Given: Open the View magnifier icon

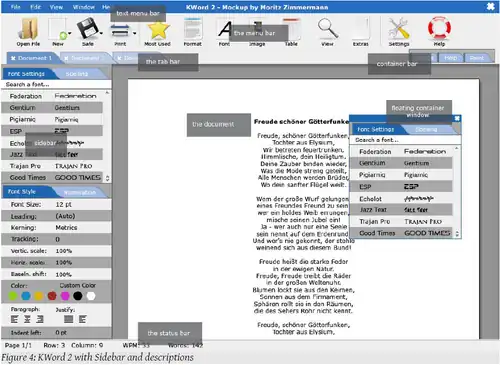Looking at the screenshot, I should (x=328, y=29).
